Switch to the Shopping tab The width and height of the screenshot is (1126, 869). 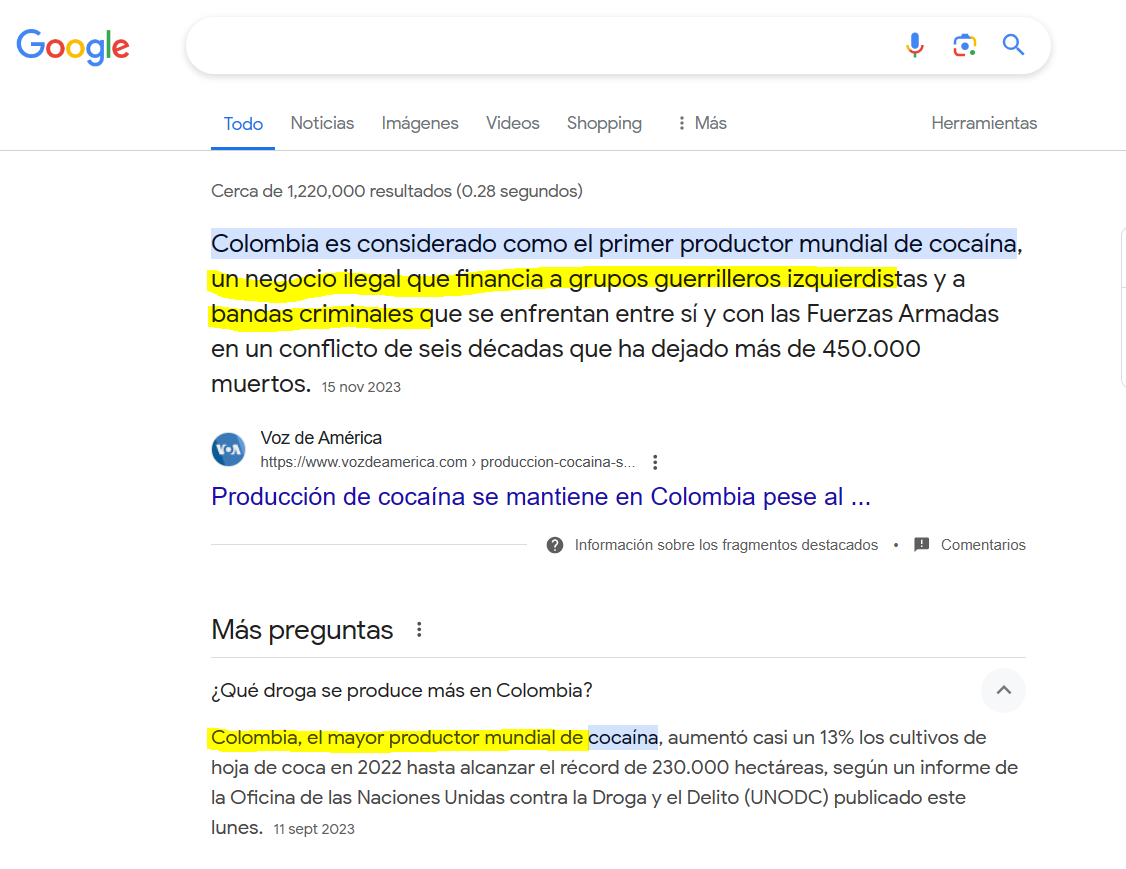604,124
